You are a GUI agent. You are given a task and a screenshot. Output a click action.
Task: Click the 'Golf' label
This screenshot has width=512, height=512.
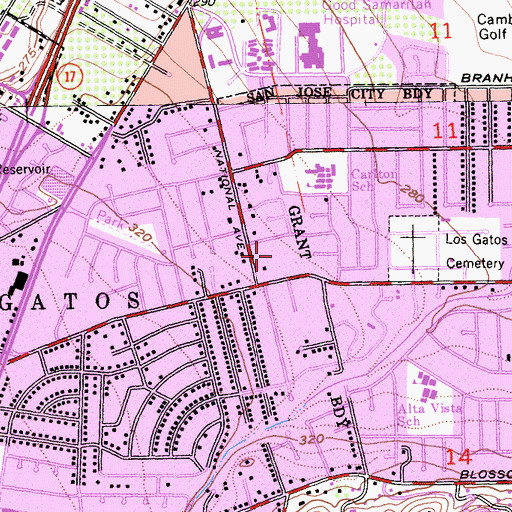pos(492,34)
